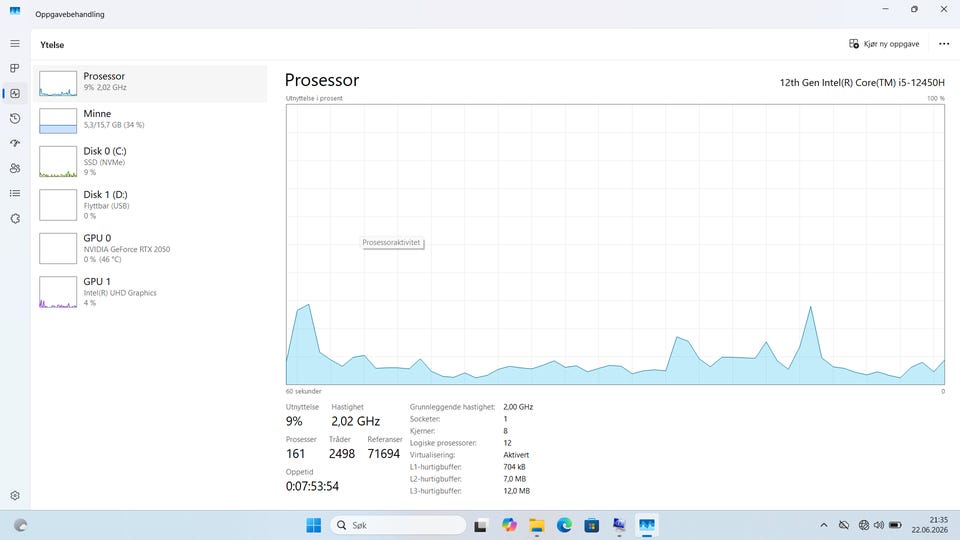Open Microsoft Store from the taskbar
The width and height of the screenshot is (960, 540).
(x=591, y=525)
